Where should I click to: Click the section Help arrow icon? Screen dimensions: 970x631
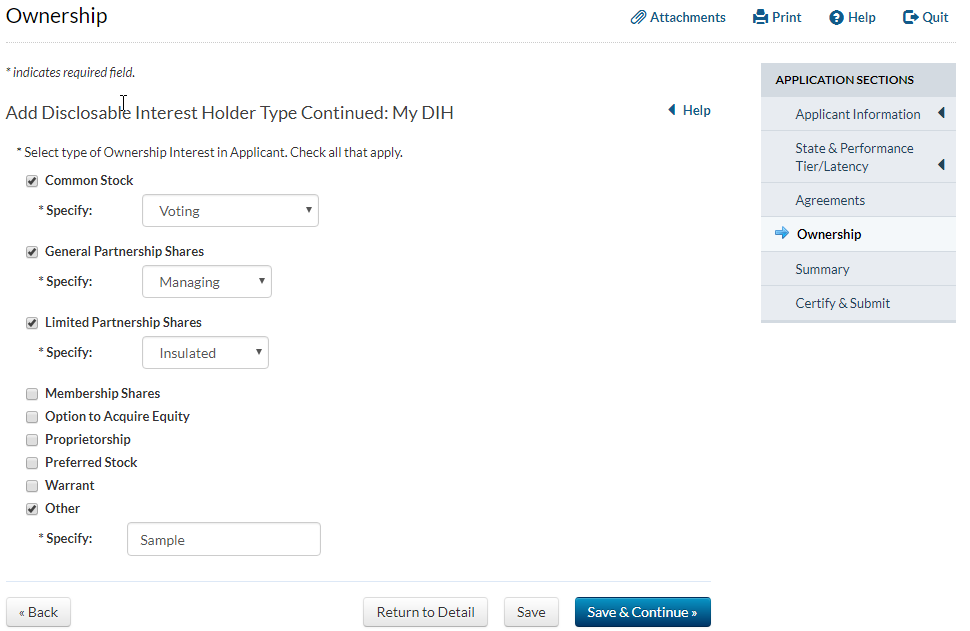[672, 110]
